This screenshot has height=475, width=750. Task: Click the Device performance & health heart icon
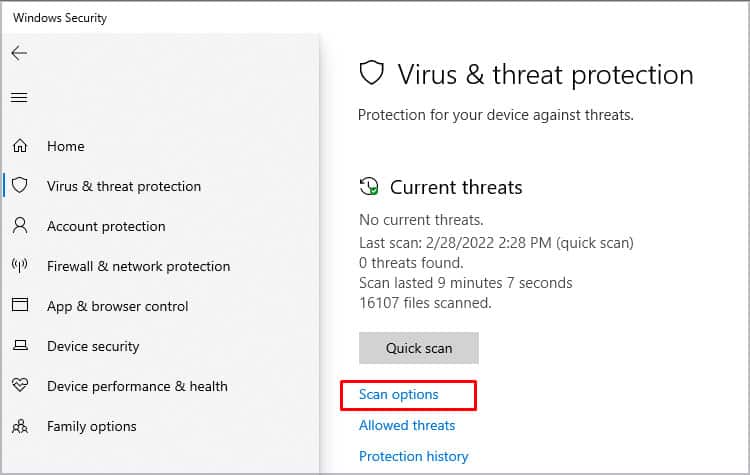[19, 386]
